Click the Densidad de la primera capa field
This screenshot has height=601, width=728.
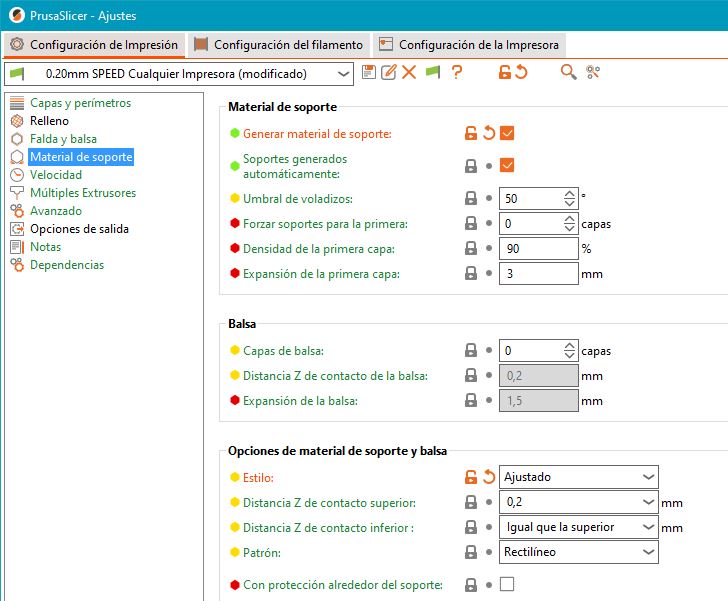(x=538, y=249)
